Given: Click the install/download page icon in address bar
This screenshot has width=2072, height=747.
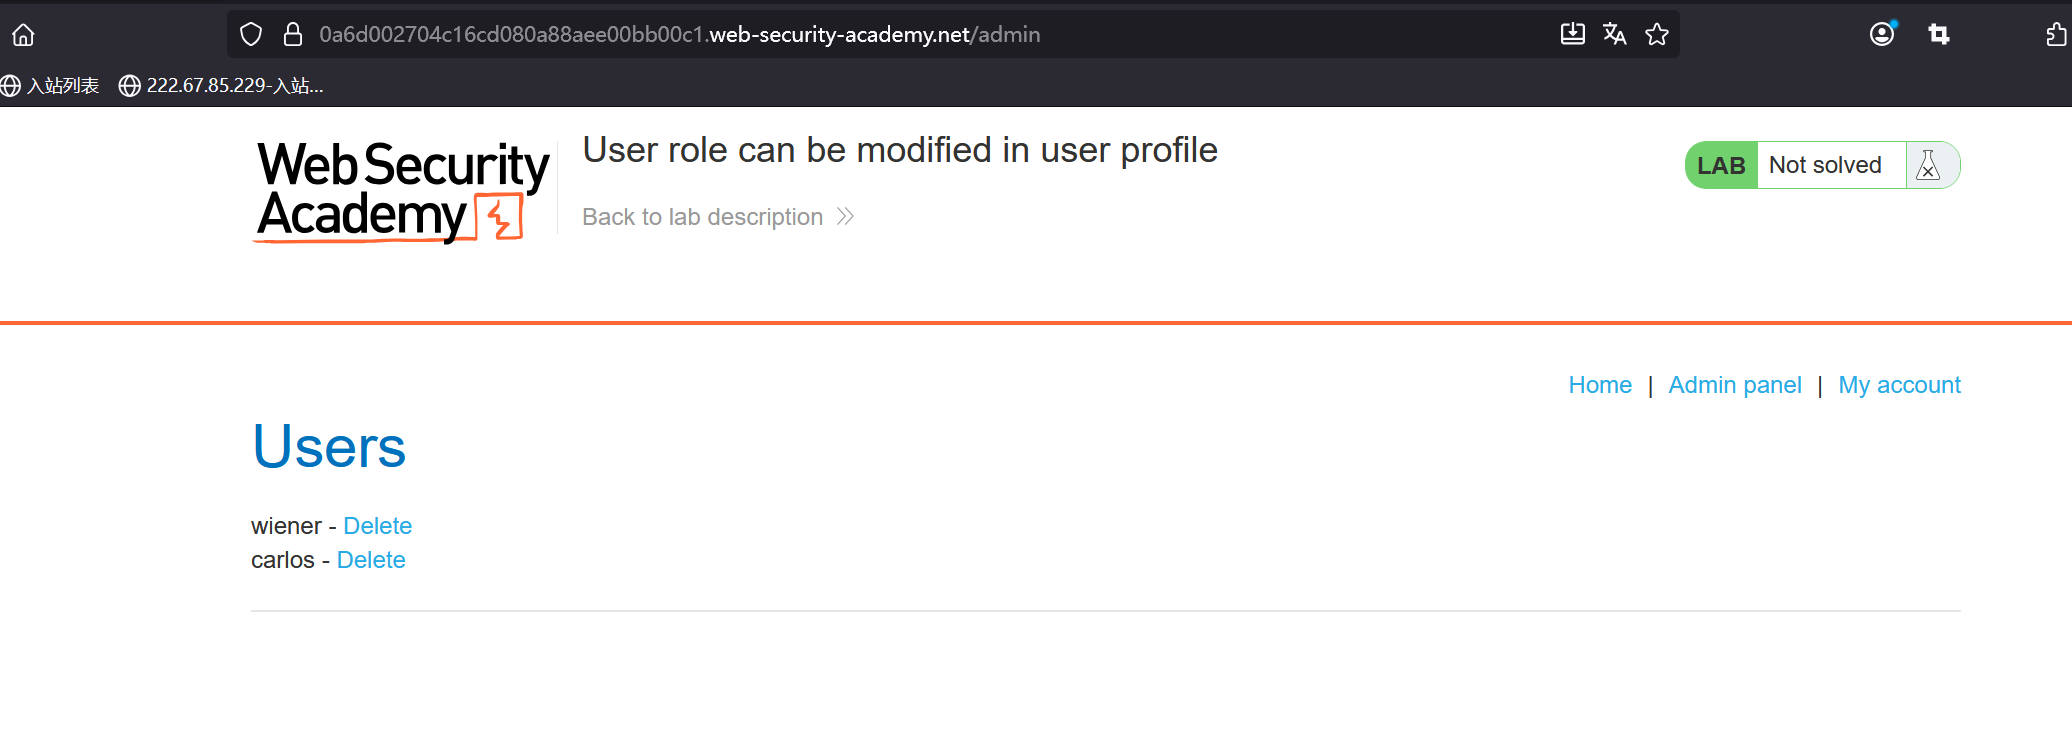Looking at the screenshot, I should click(x=1572, y=35).
